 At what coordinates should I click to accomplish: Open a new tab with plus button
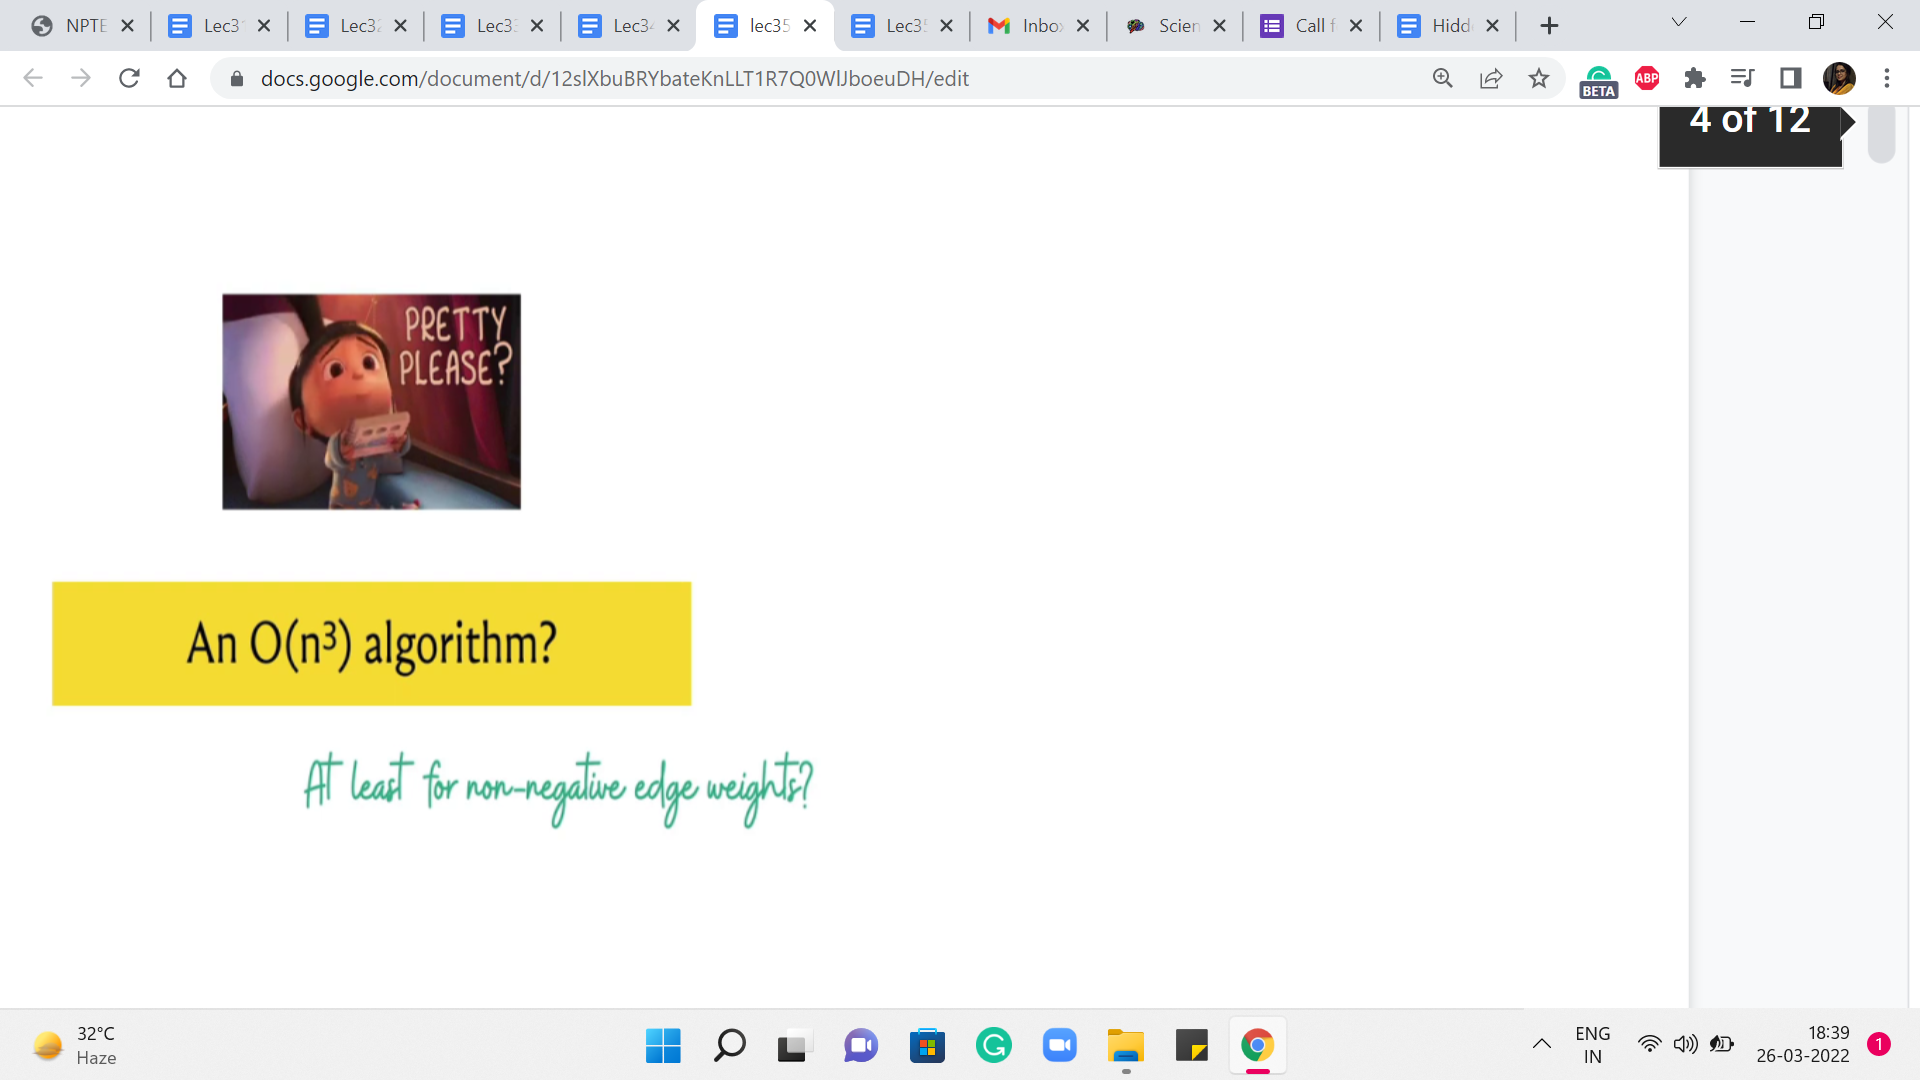click(1549, 26)
